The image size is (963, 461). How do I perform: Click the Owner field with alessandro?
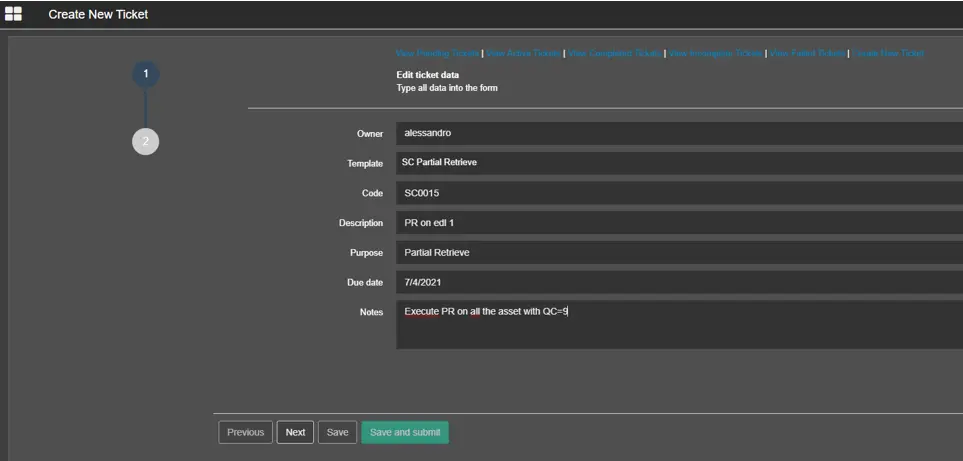pos(678,133)
